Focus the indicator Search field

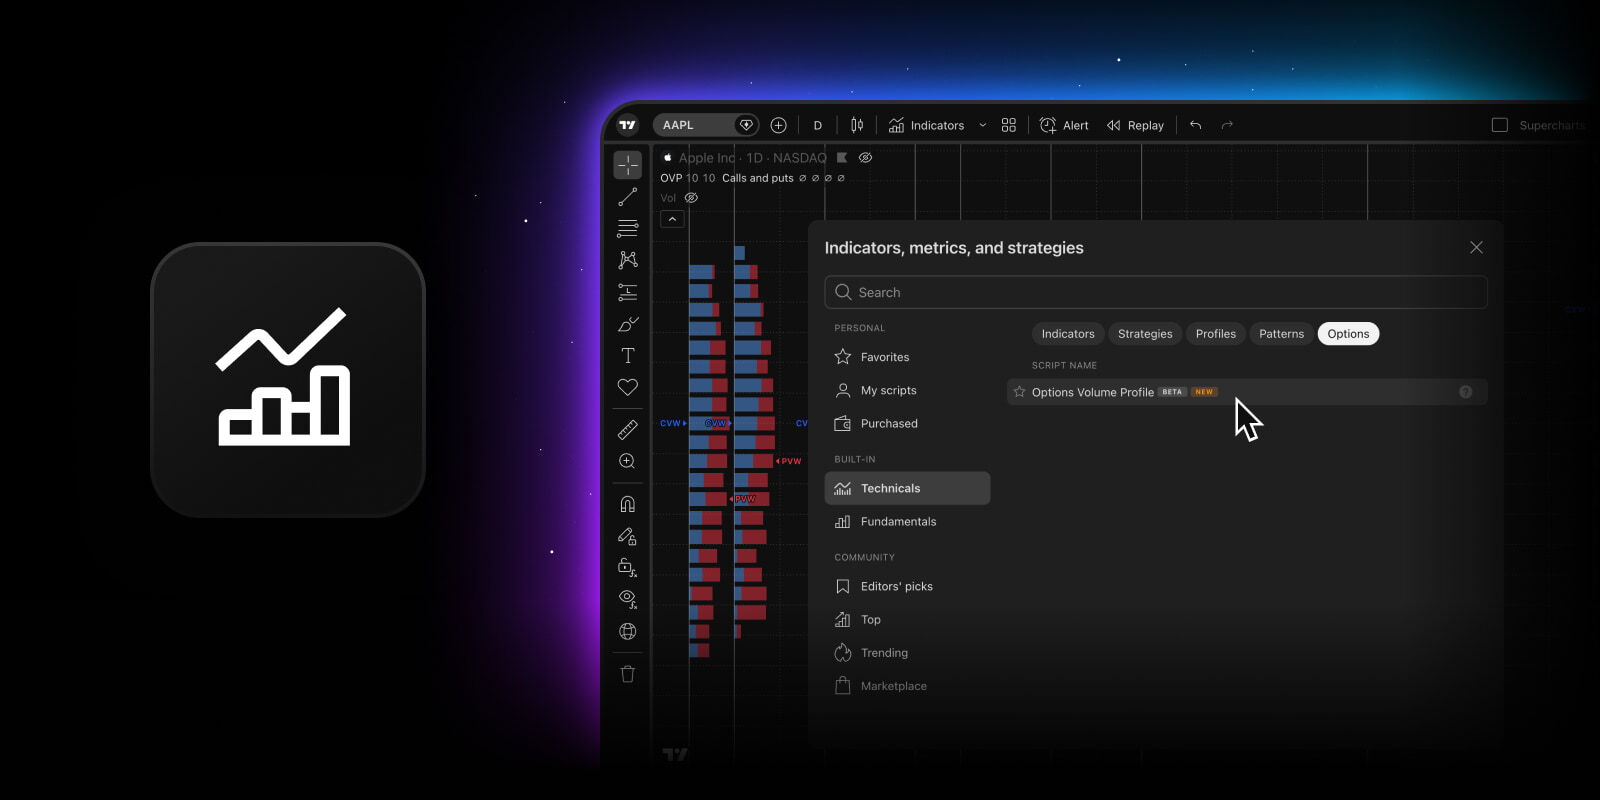[x=1156, y=292]
